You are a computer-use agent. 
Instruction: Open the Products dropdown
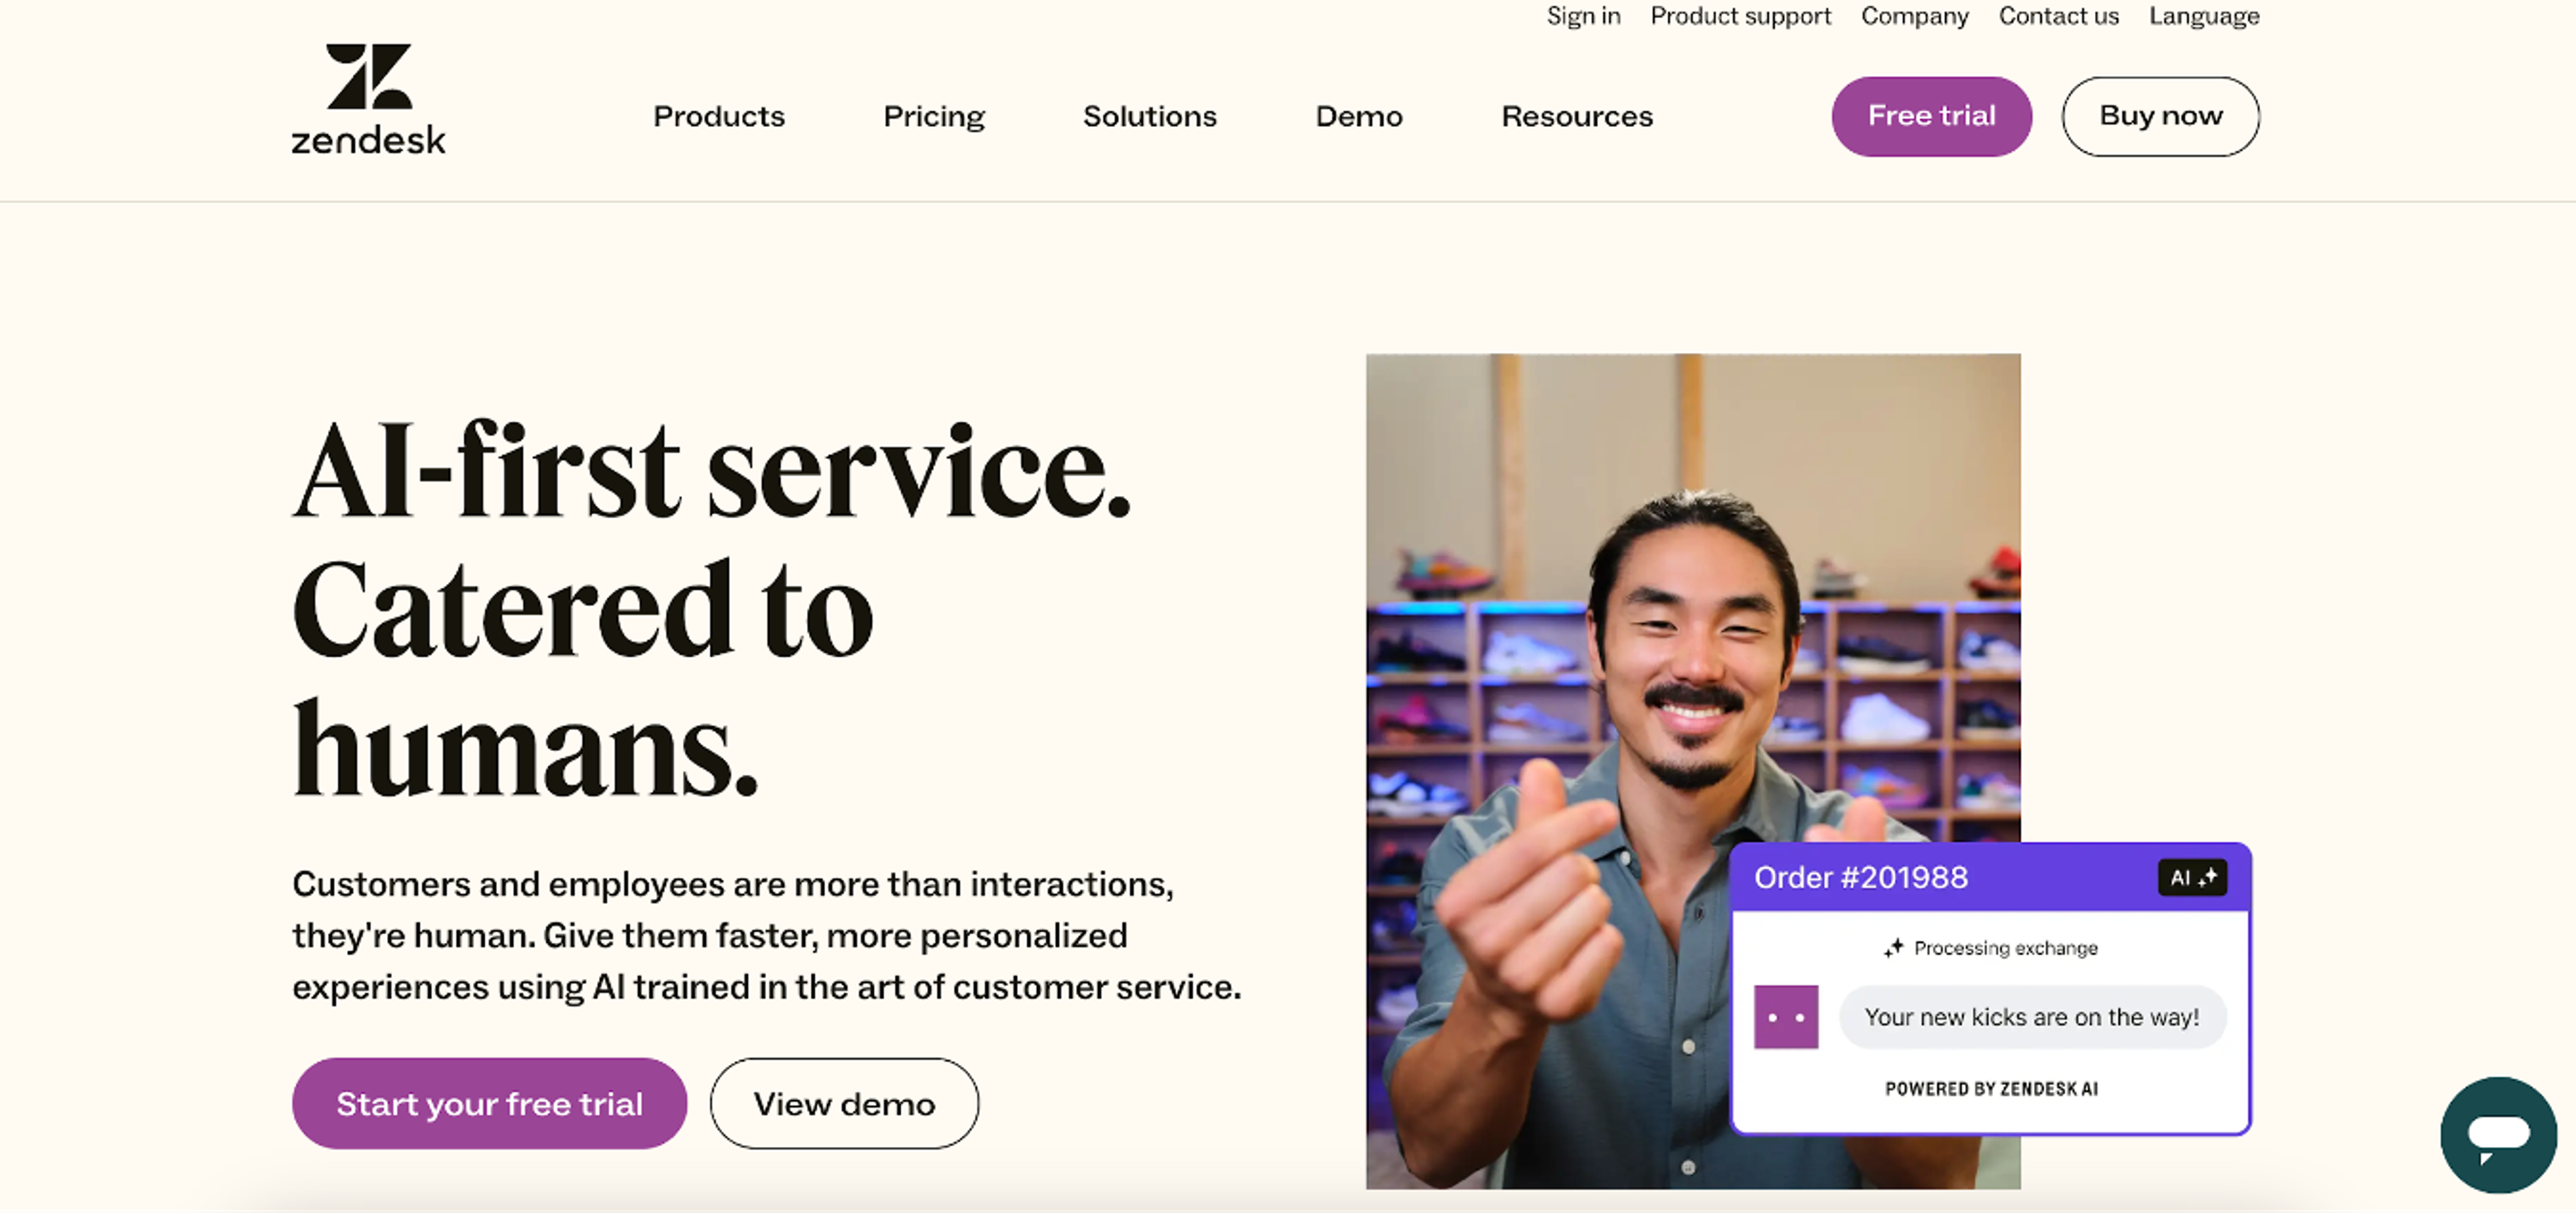(718, 116)
